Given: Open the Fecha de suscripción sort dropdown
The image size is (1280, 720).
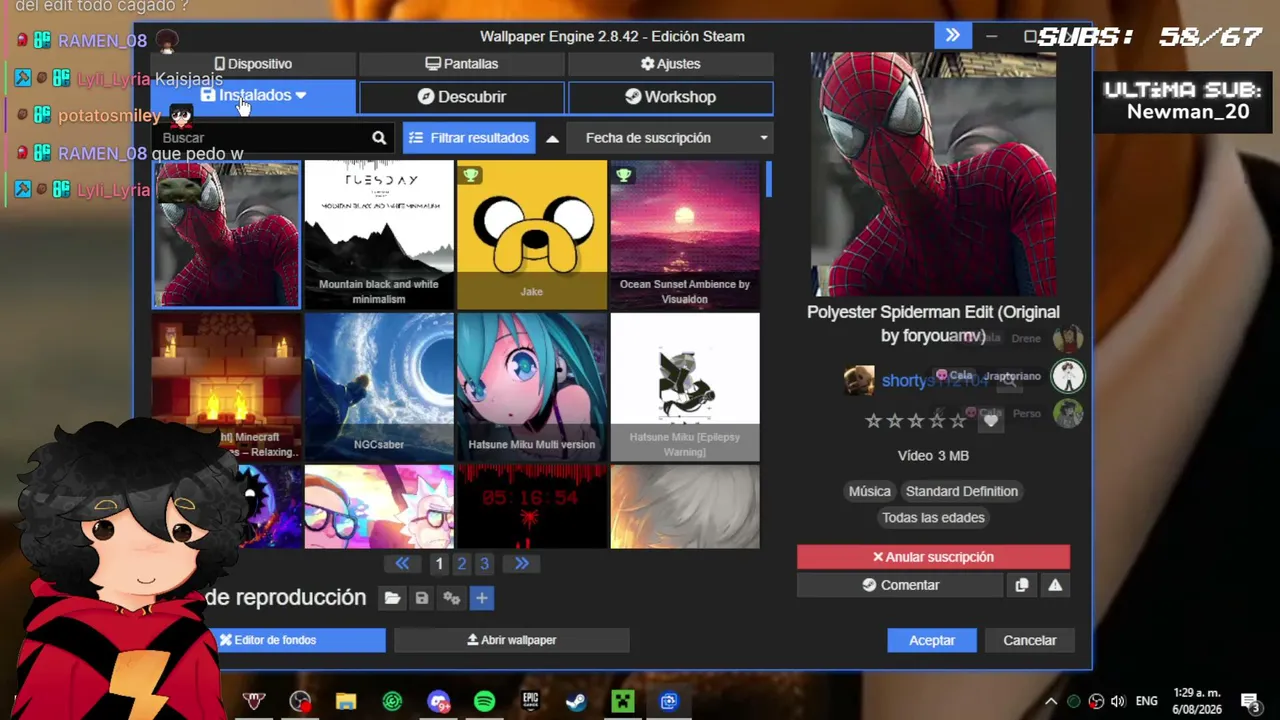Looking at the screenshot, I should 670,138.
